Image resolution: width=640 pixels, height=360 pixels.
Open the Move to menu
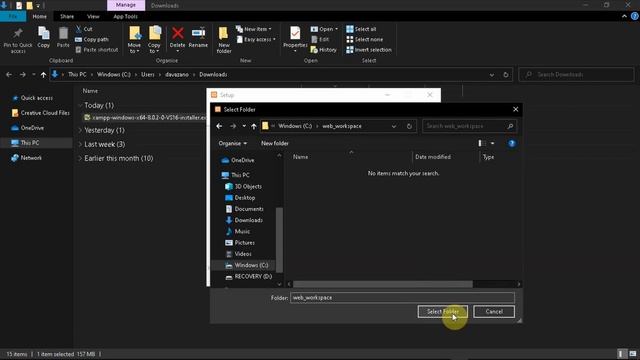pos(134,40)
